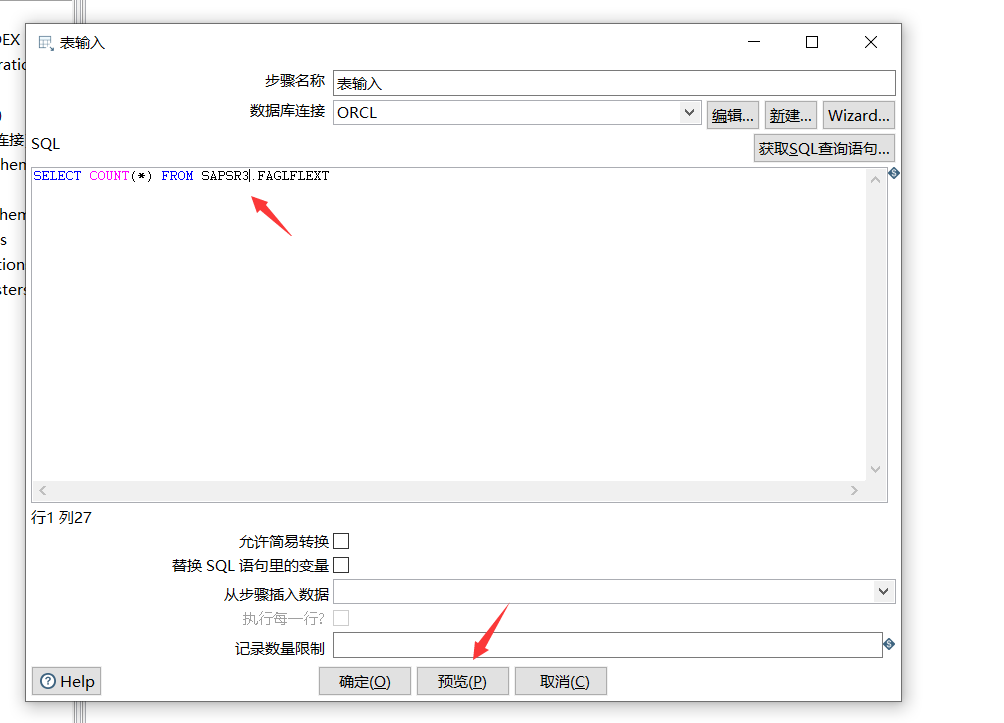Click the SQL editor scroll down arrow
The height and width of the screenshot is (723, 1004).
point(875,469)
